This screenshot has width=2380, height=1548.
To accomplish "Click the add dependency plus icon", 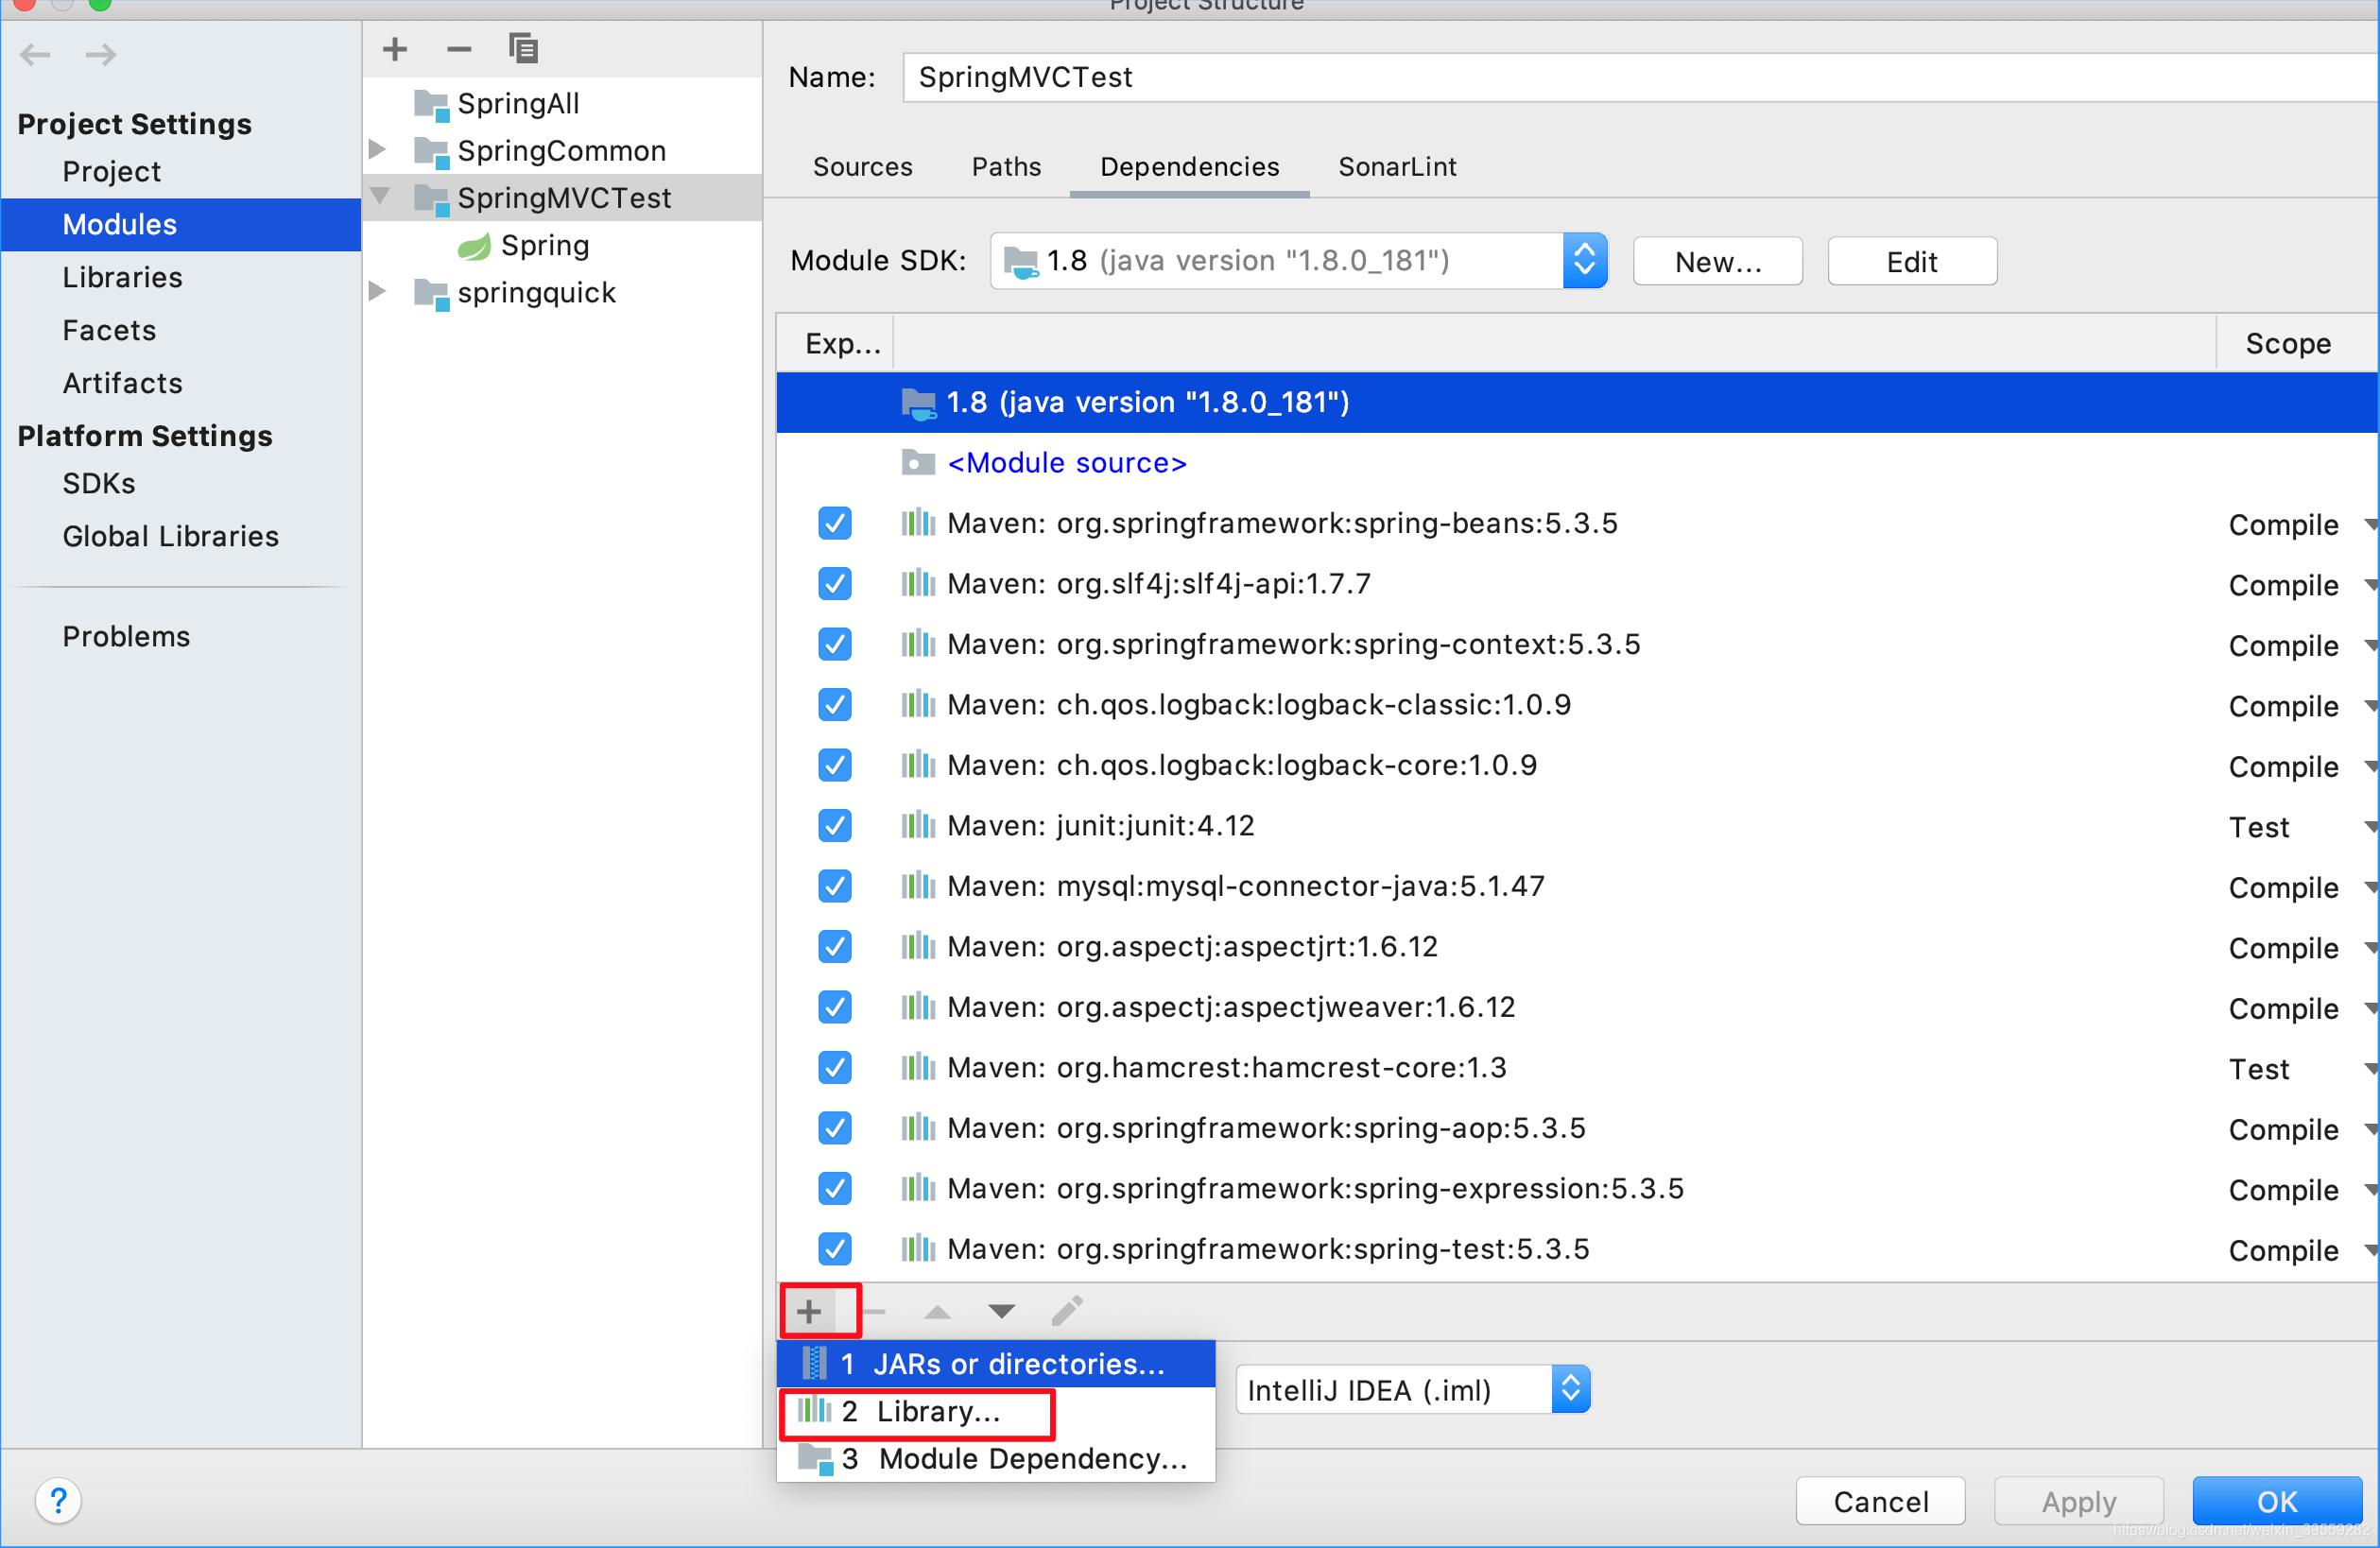I will point(809,1311).
